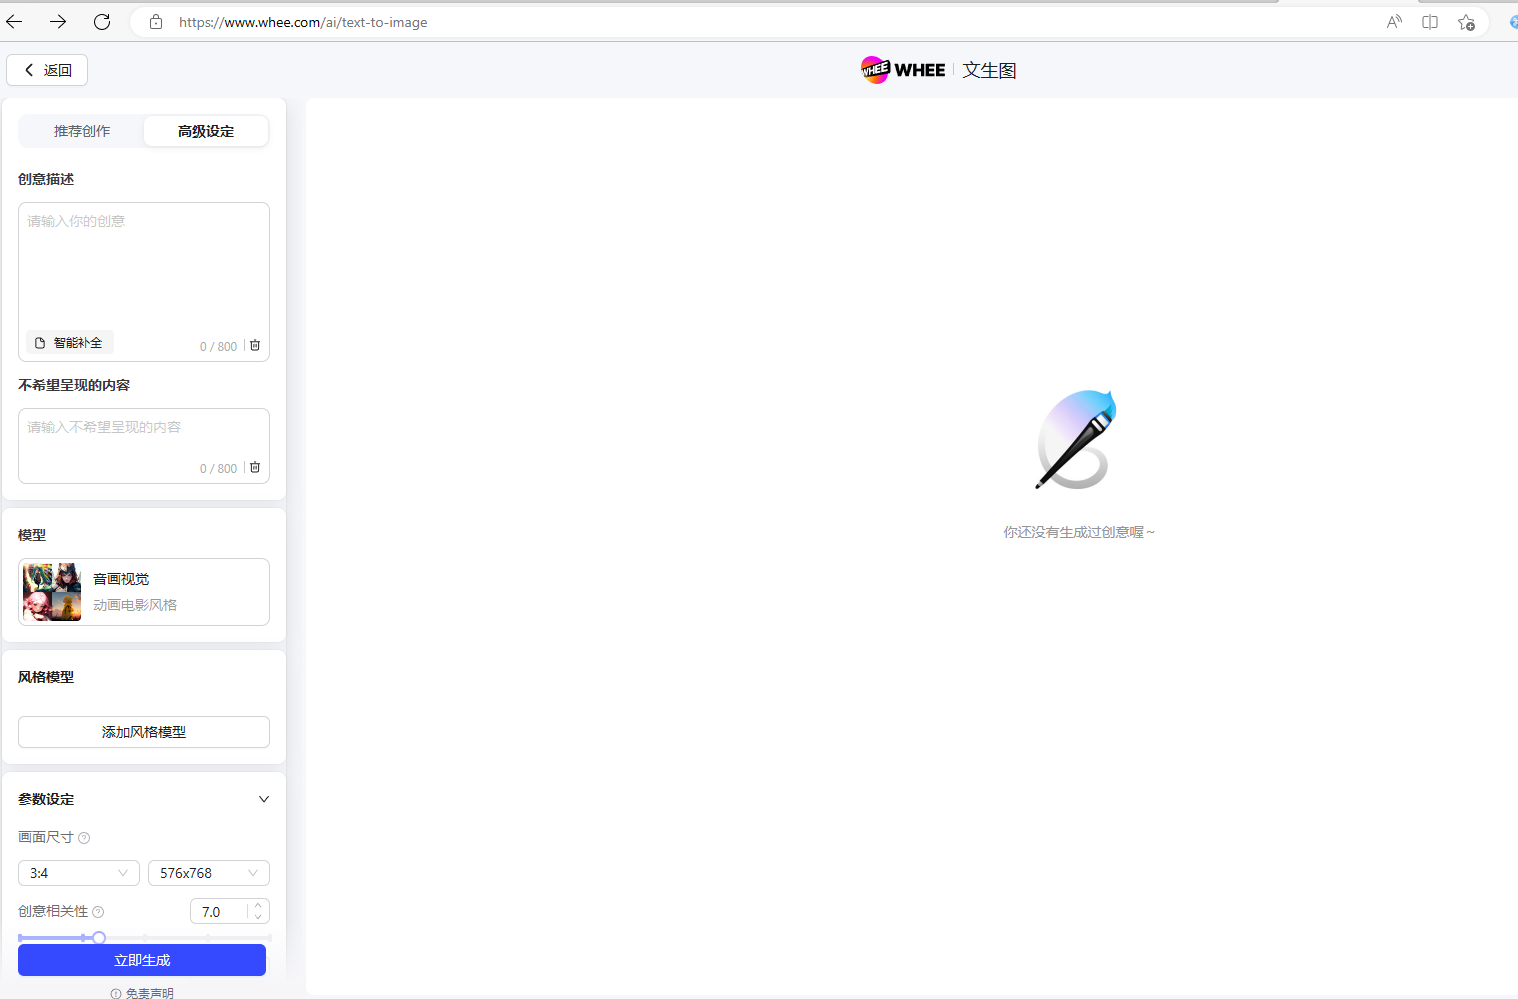The height and width of the screenshot is (999, 1518).
Task: Click the read aloud icon in address bar
Action: [x=1394, y=22]
